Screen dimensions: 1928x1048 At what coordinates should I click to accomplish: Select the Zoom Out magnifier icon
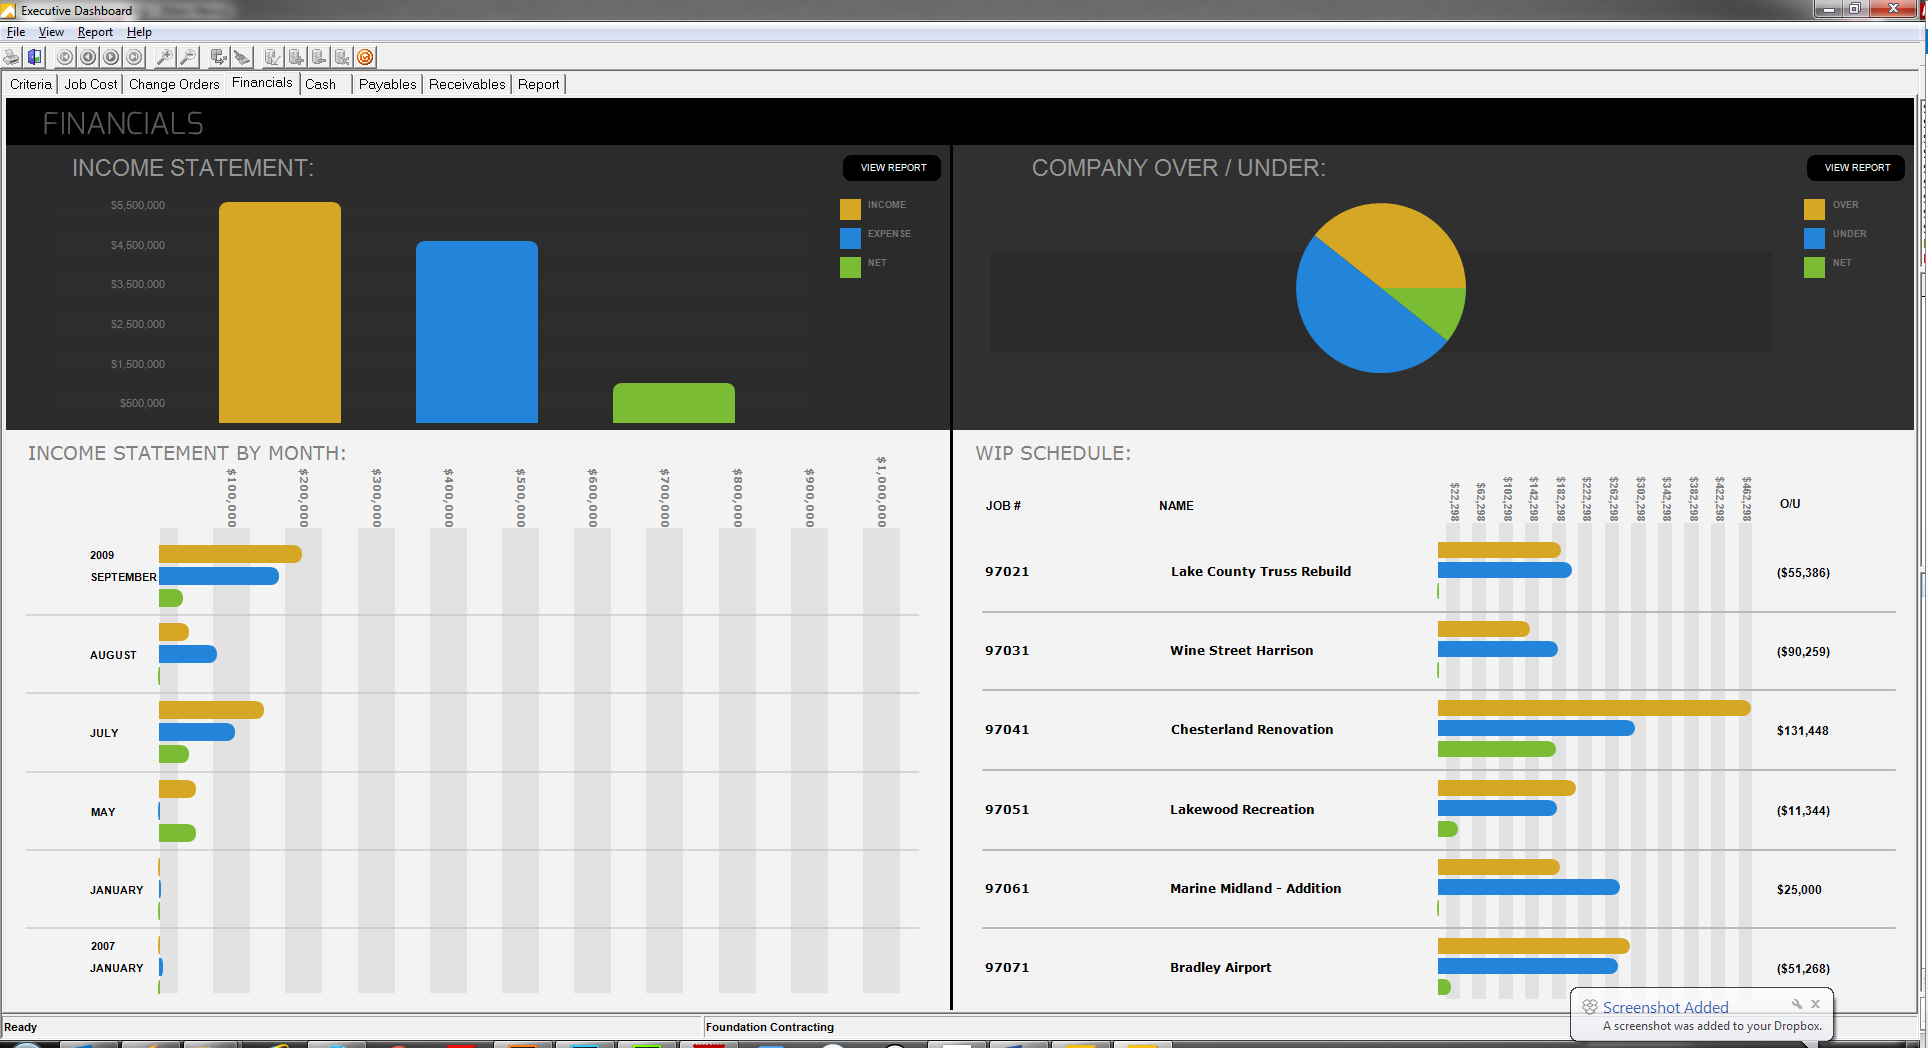pos(188,57)
